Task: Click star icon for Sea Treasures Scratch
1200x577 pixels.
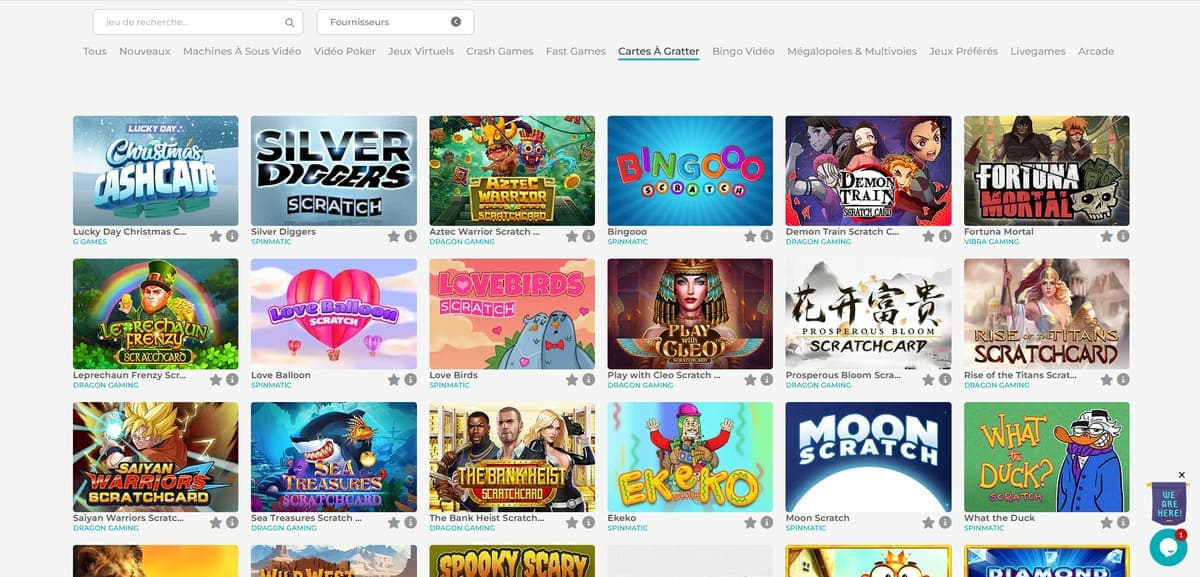Action: click(x=393, y=523)
